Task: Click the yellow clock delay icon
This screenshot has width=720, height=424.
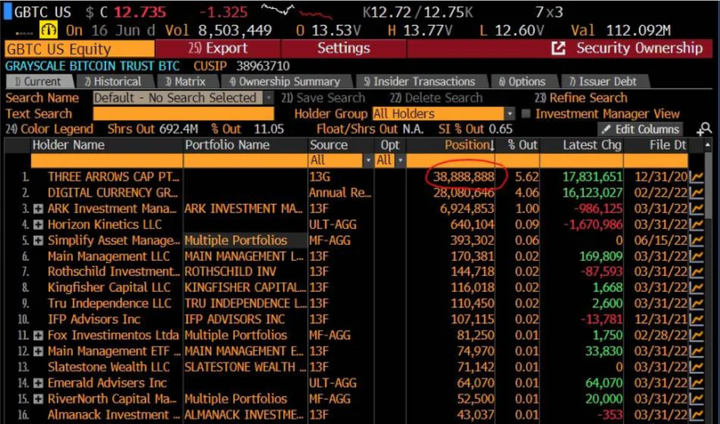Action: click(x=48, y=30)
